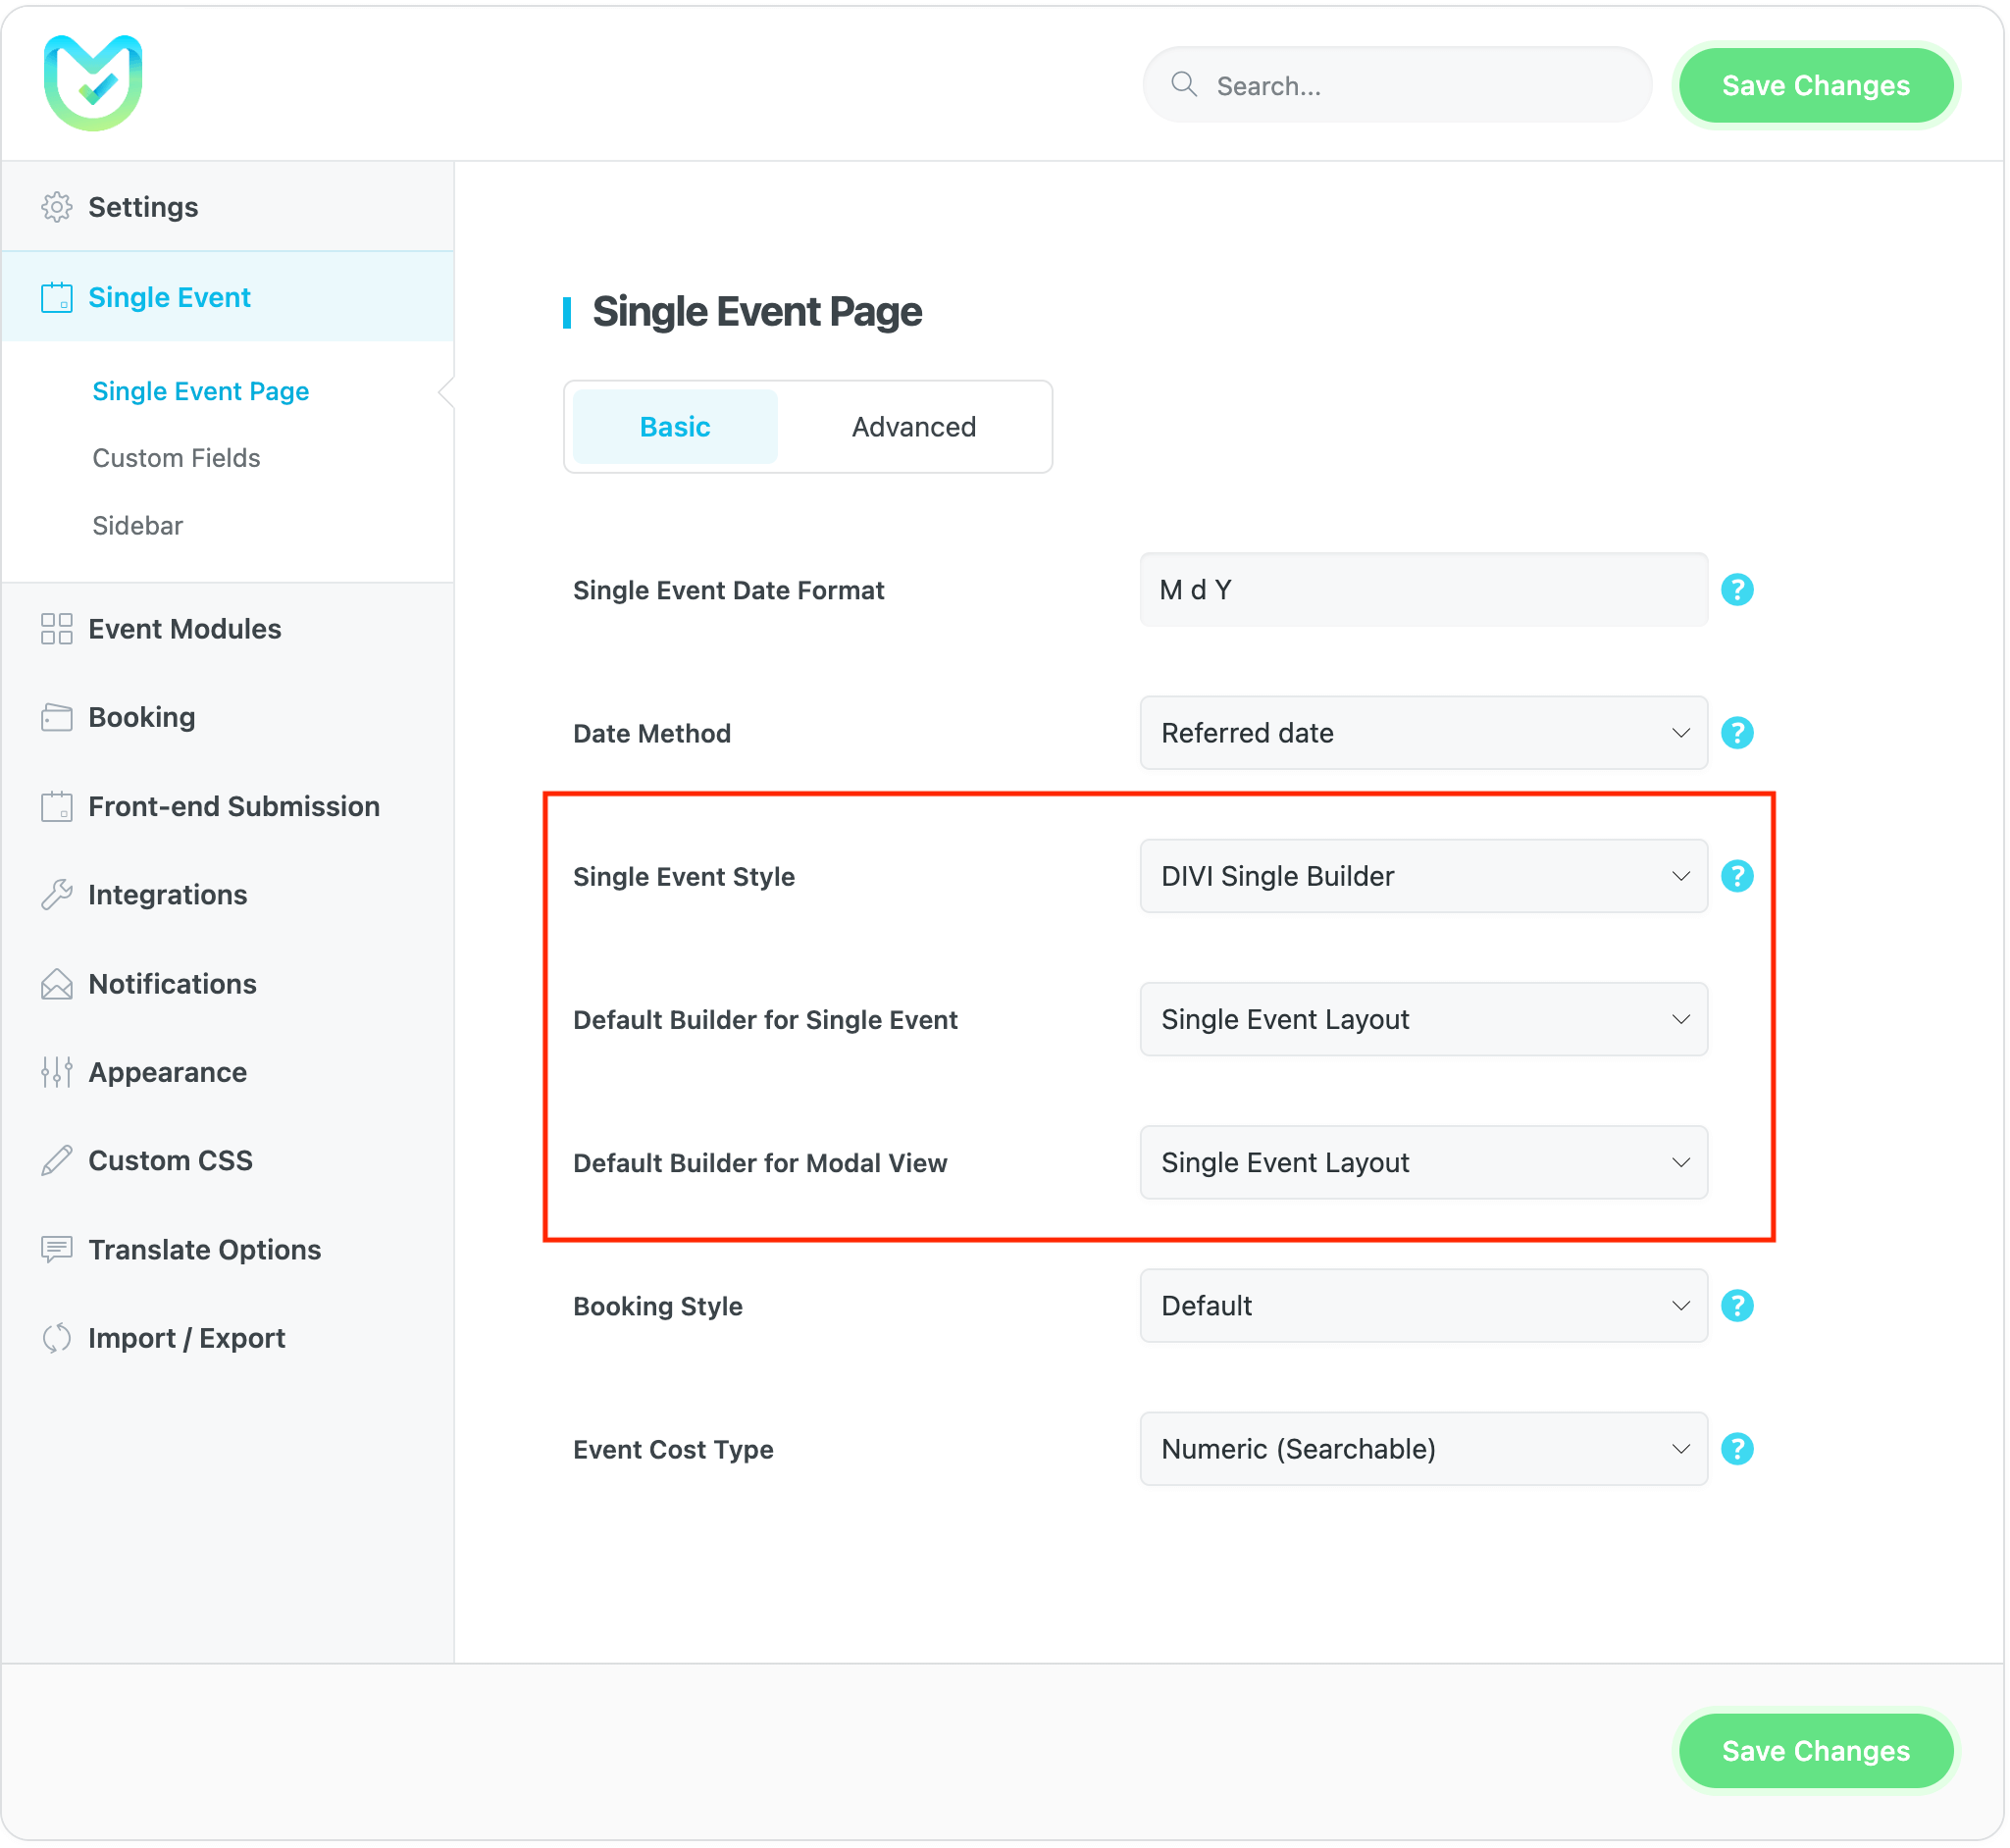The height and width of the screenshot is (1848, 2010).
Task: Expand the Event Cost Type dropdown
Action: tap(1423, 1449)
